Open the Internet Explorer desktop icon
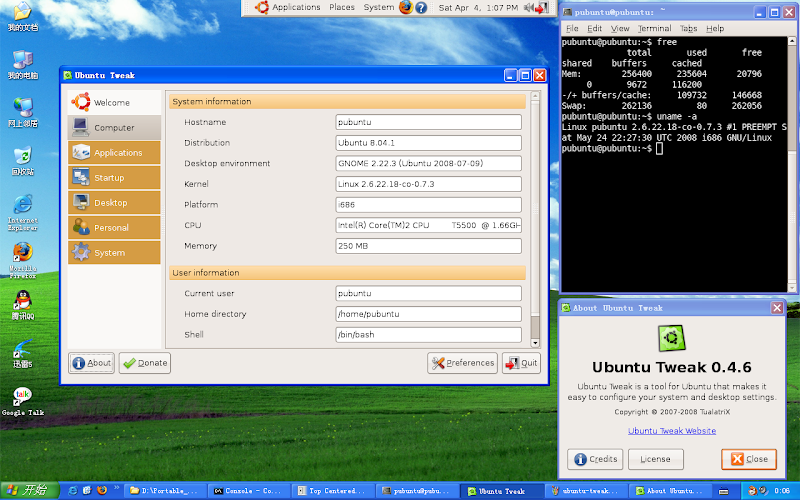 point(22,204)
